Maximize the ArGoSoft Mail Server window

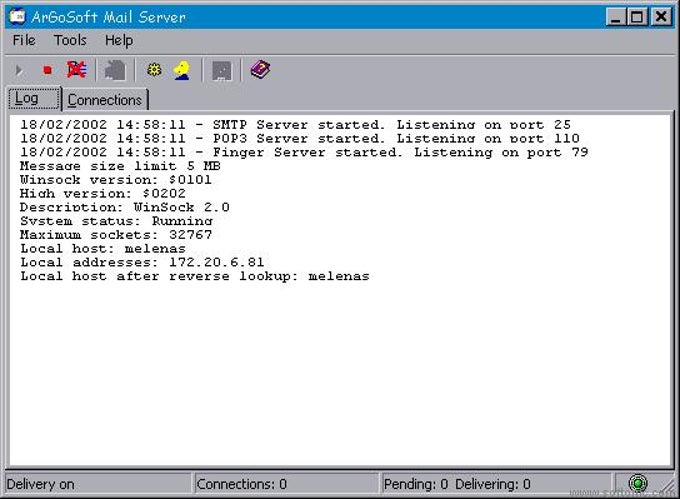click(637, 17)
